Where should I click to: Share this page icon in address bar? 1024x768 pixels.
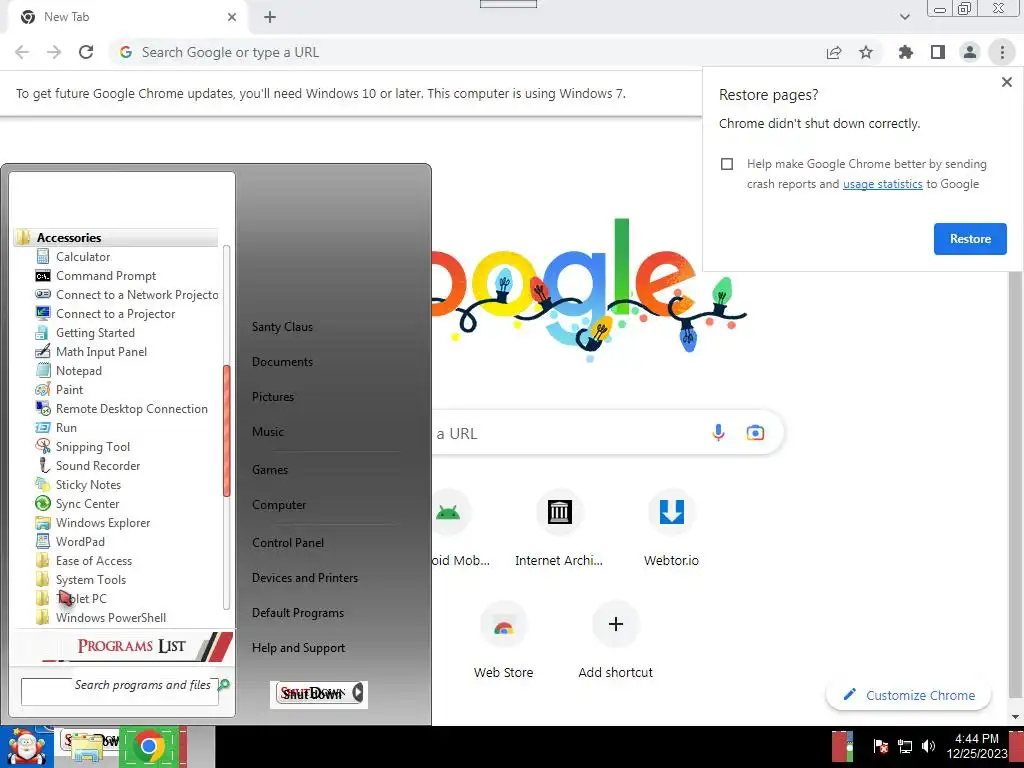pyautogui.click(x=834, y=52)
